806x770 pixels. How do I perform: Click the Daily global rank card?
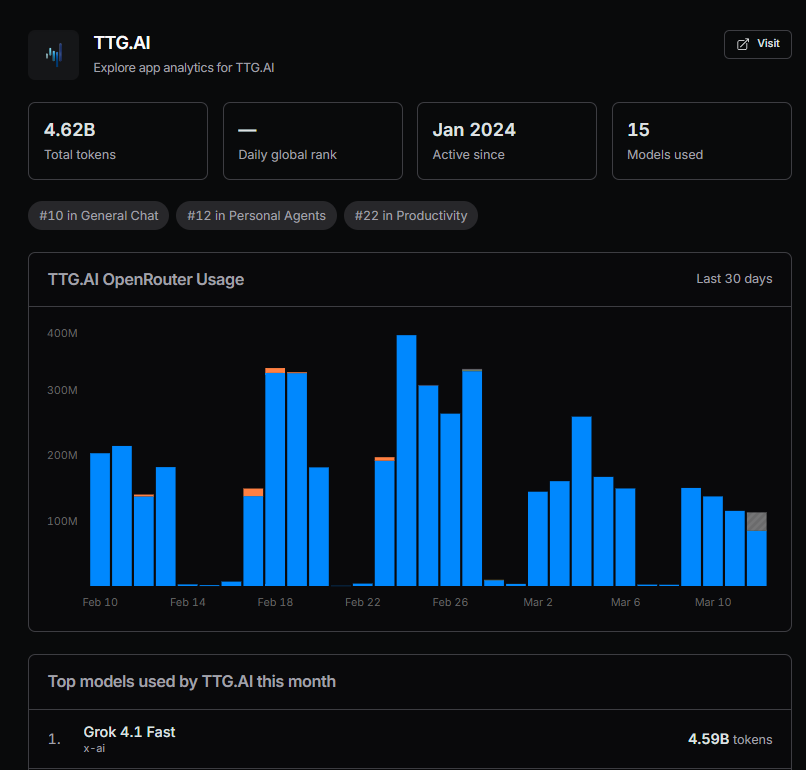(312, 141)
